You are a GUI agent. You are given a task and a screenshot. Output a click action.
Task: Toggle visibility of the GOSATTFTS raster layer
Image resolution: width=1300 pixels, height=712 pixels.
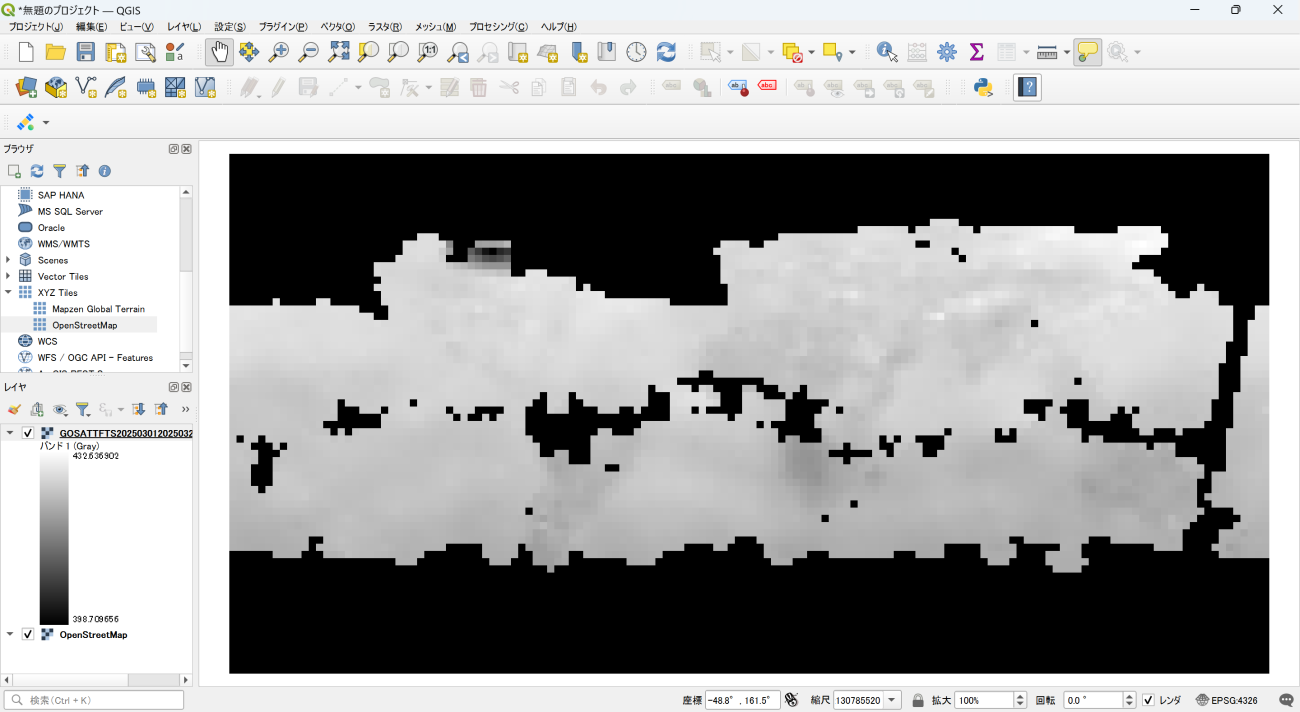pos(28,434)
